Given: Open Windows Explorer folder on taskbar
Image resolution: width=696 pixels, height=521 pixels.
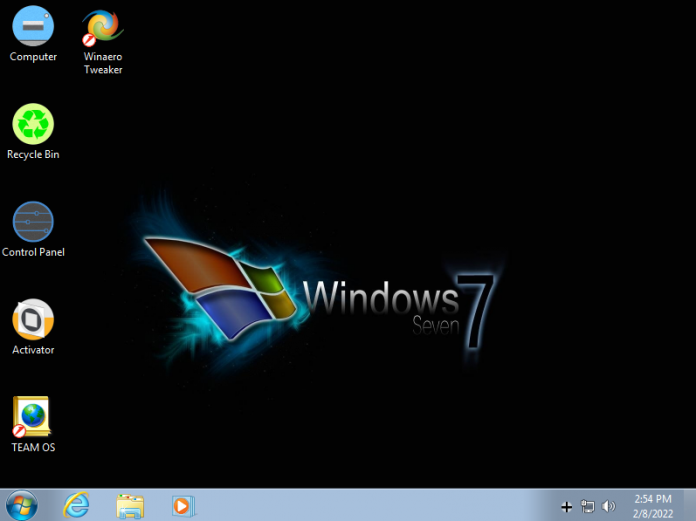Looking at the screenshot, I should point(130,506).
